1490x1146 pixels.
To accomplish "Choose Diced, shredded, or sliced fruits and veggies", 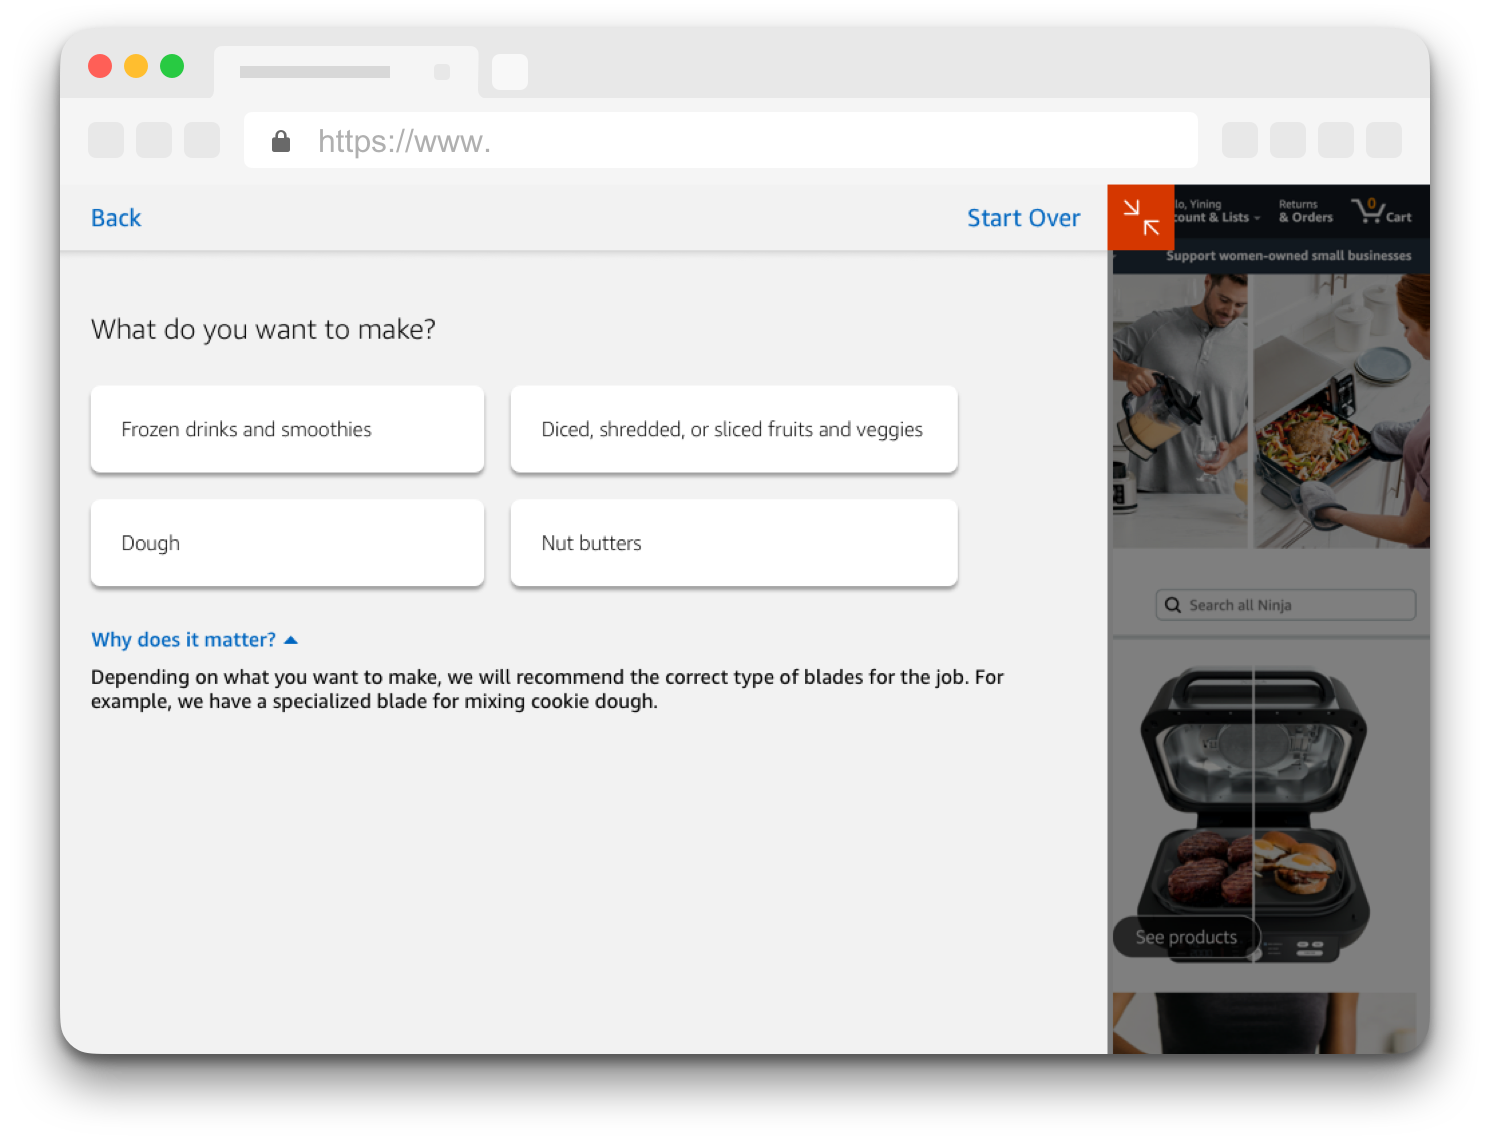I will pos(734,429).
